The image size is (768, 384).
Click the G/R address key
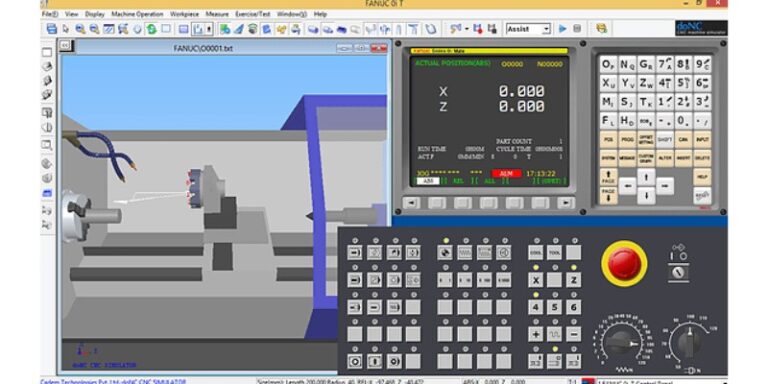[646, 64]
